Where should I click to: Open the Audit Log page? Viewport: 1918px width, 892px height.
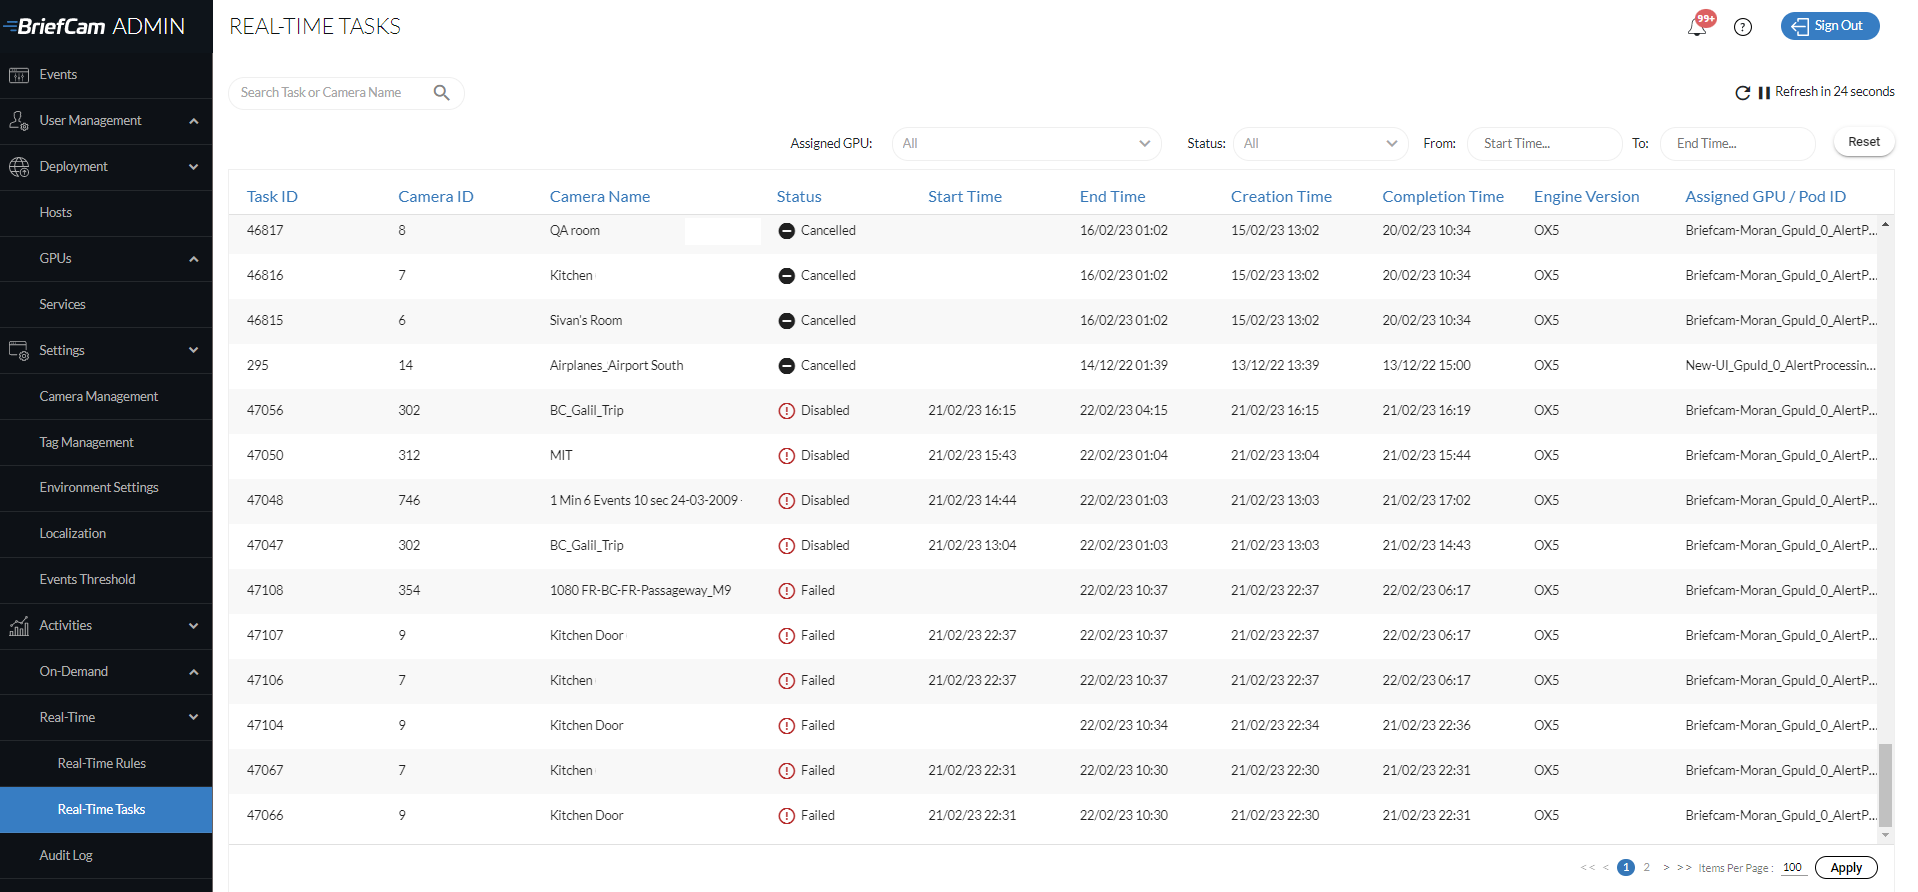click(x=66, y=856)
